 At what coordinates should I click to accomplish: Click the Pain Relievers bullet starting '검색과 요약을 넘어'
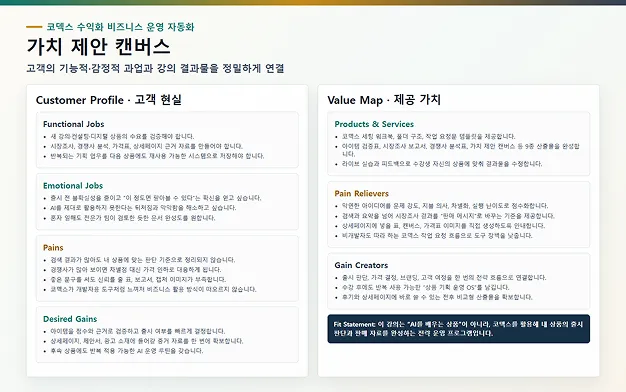448,216
